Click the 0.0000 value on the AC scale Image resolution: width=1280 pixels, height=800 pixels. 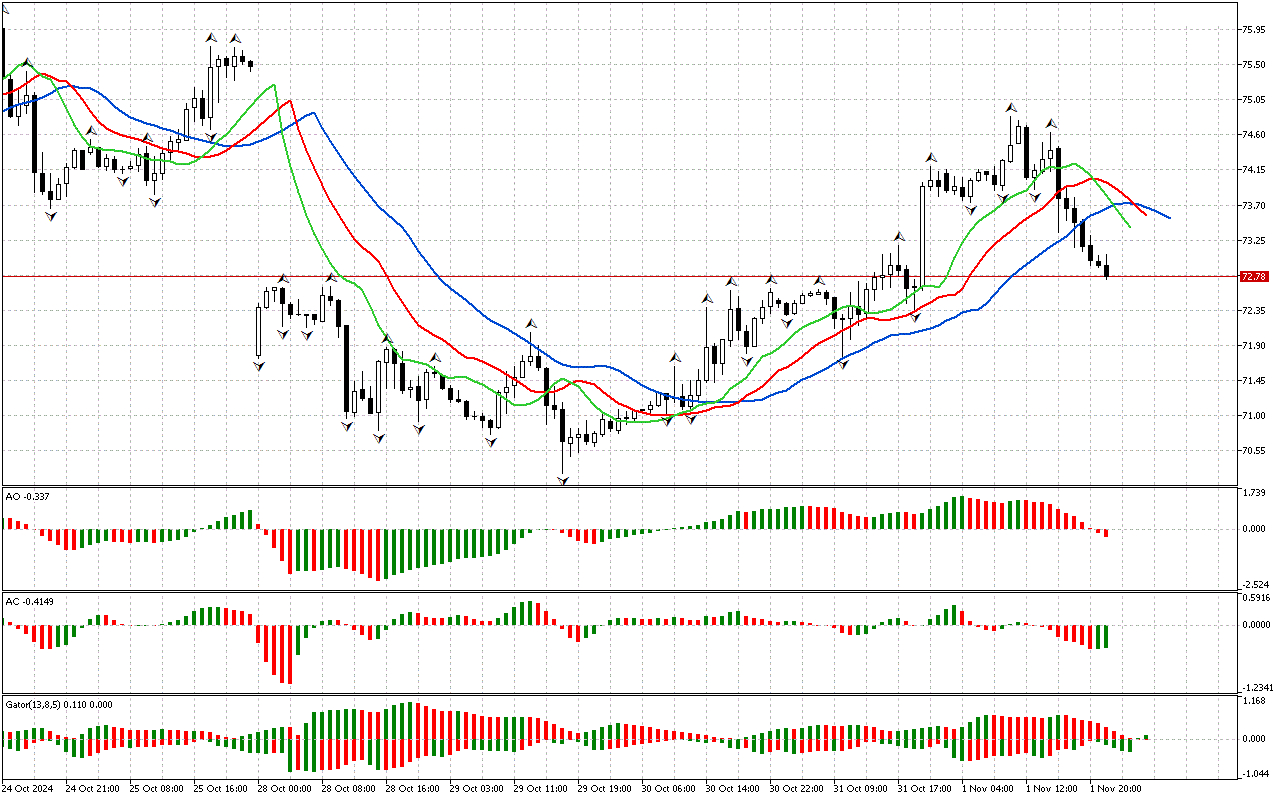1255,625
